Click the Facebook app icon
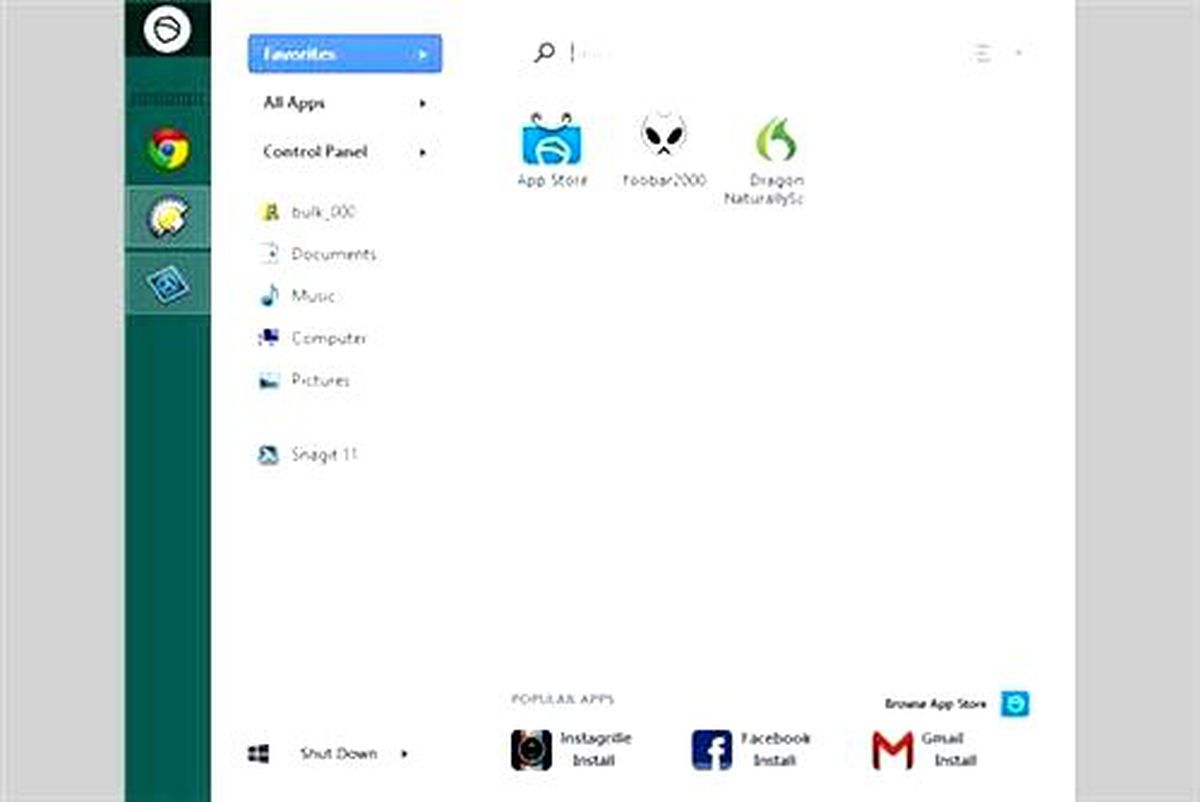This screenshot has width=1200, height=802. click(711, 750)
